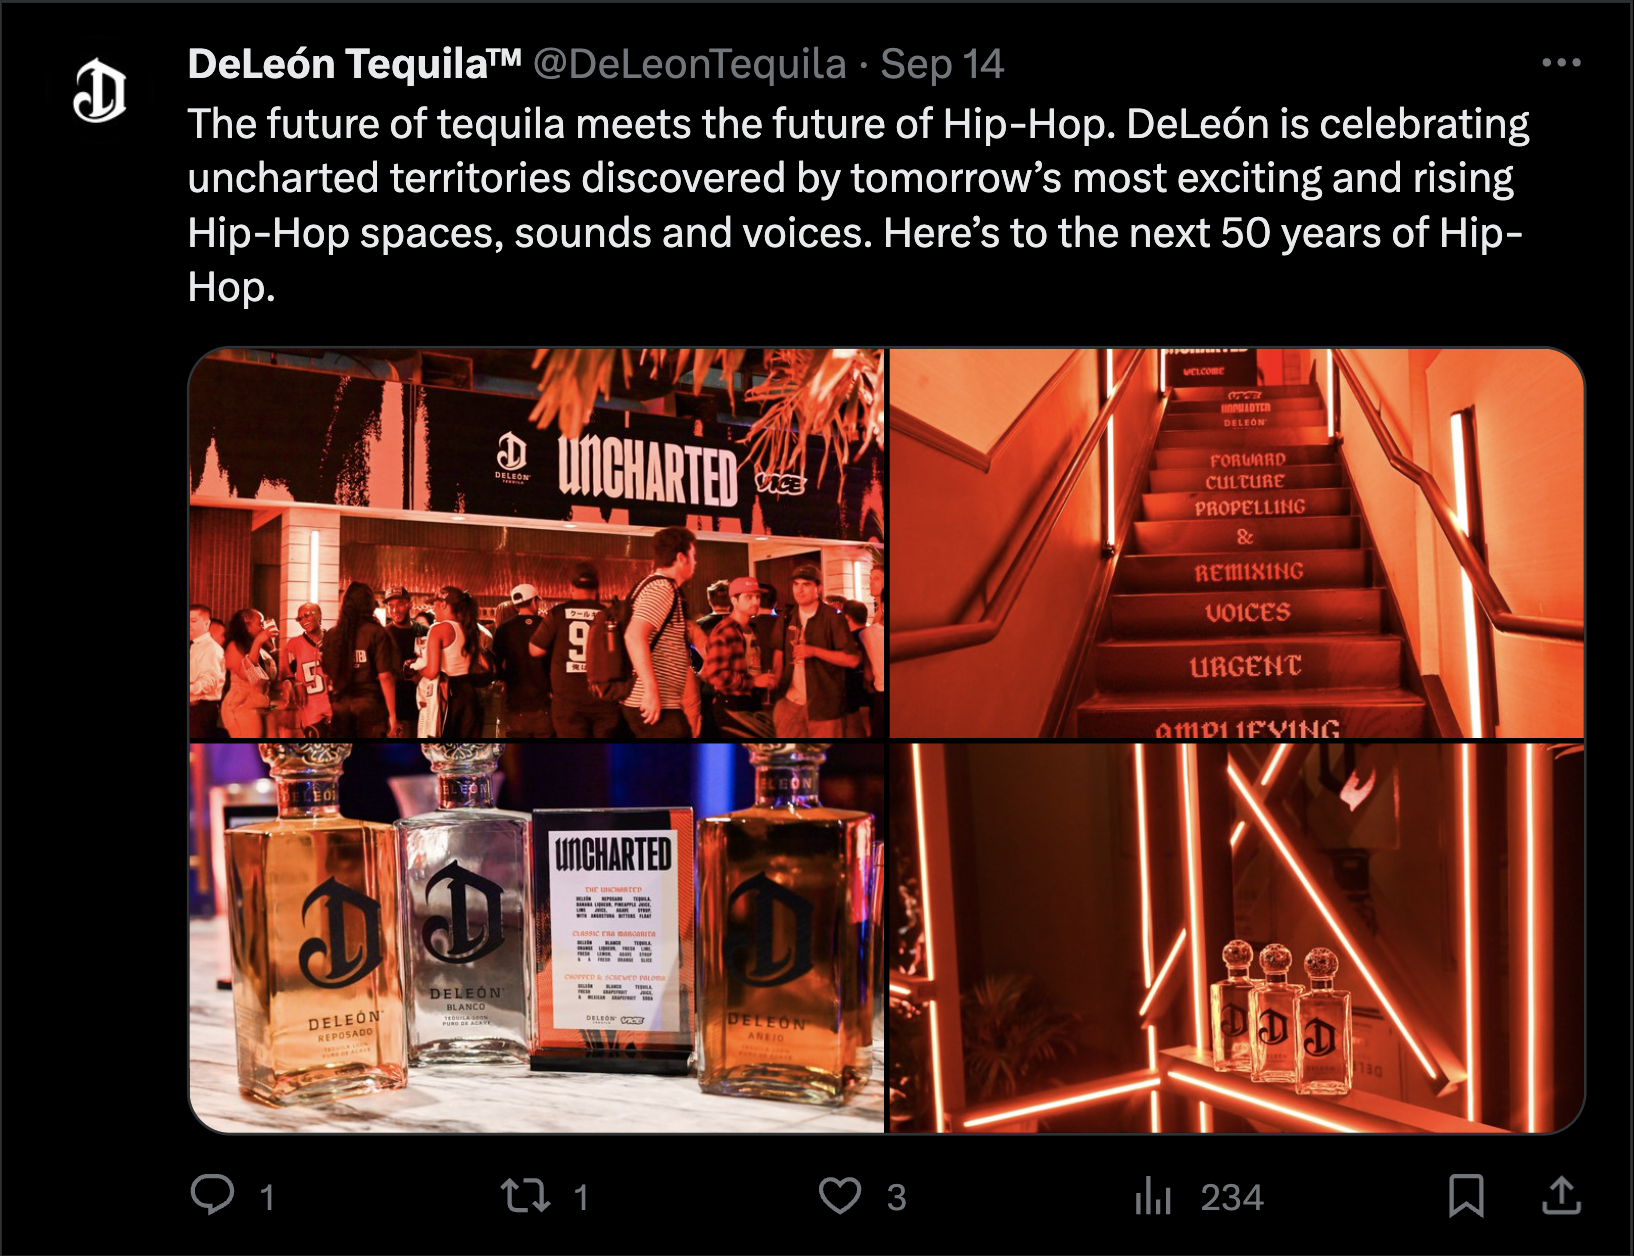Click the repost count beside retweet icon
The height and width of the screenshot is (1256, 1634).
point(581,1198)
